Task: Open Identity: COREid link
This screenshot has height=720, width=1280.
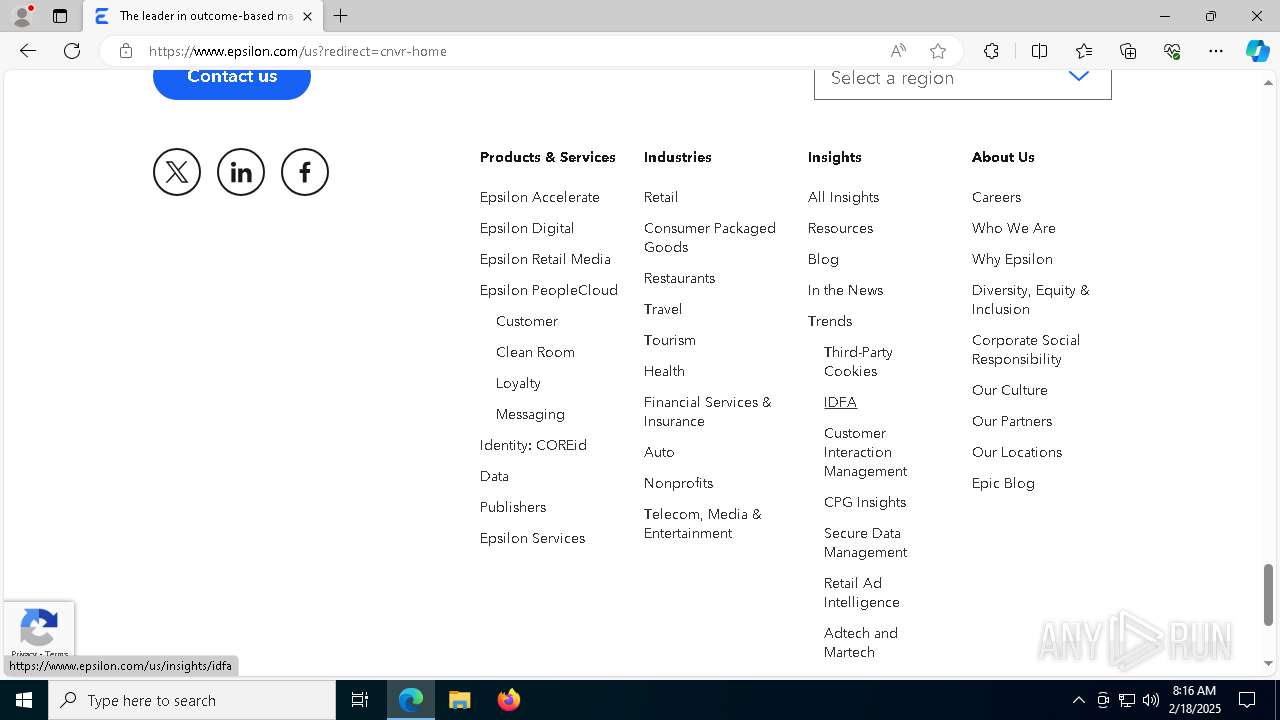Action: pyautogui.click(x=533, y=445)
